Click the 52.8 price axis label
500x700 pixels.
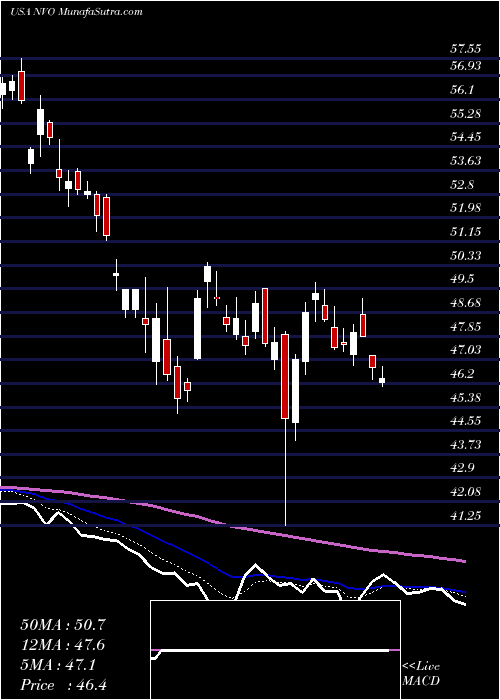(x=462, y=184)
